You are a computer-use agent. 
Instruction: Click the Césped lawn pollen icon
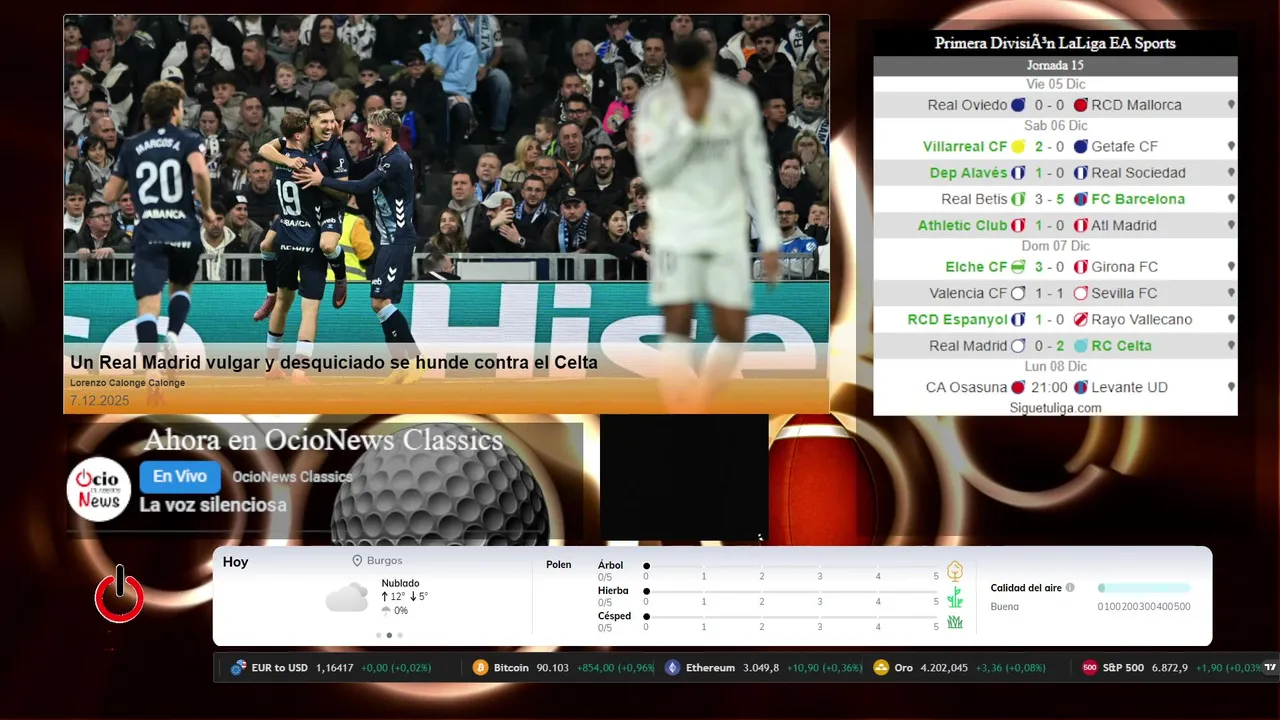point(955,622)
